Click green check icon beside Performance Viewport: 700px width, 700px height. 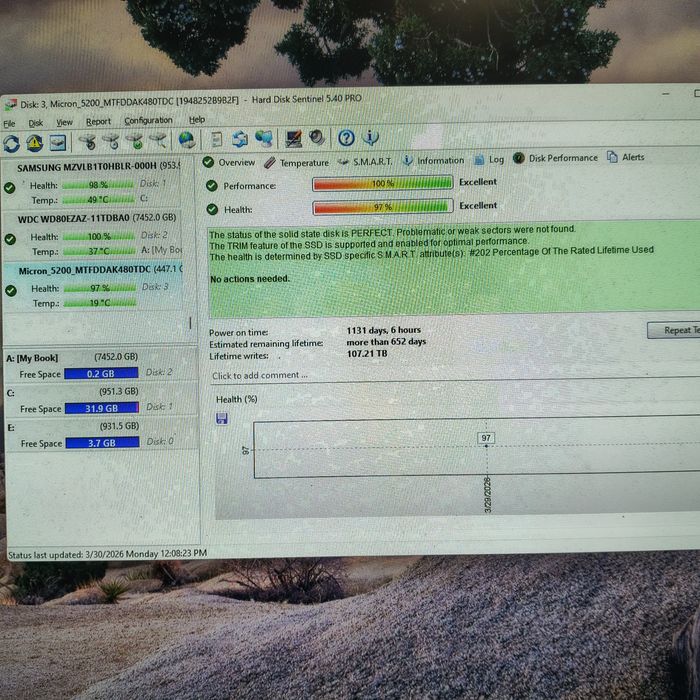212,186
